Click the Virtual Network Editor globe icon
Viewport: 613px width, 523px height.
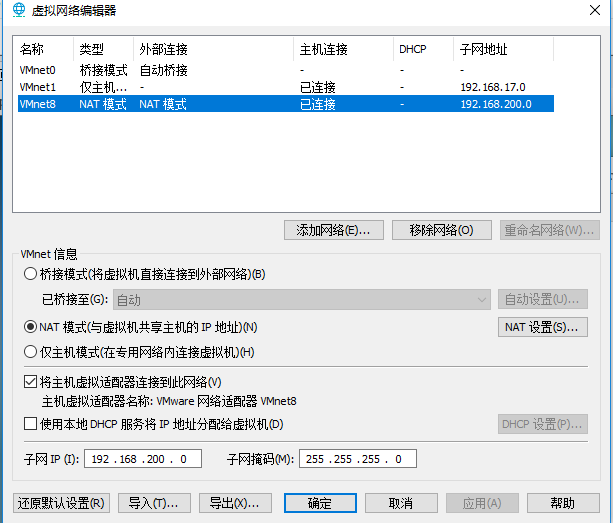(x=18, y=10)
